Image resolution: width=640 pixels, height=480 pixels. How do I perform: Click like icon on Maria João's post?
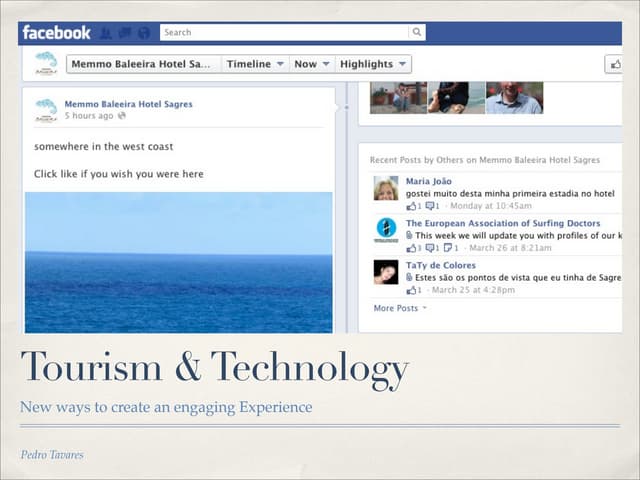click(x=412, y=206)
